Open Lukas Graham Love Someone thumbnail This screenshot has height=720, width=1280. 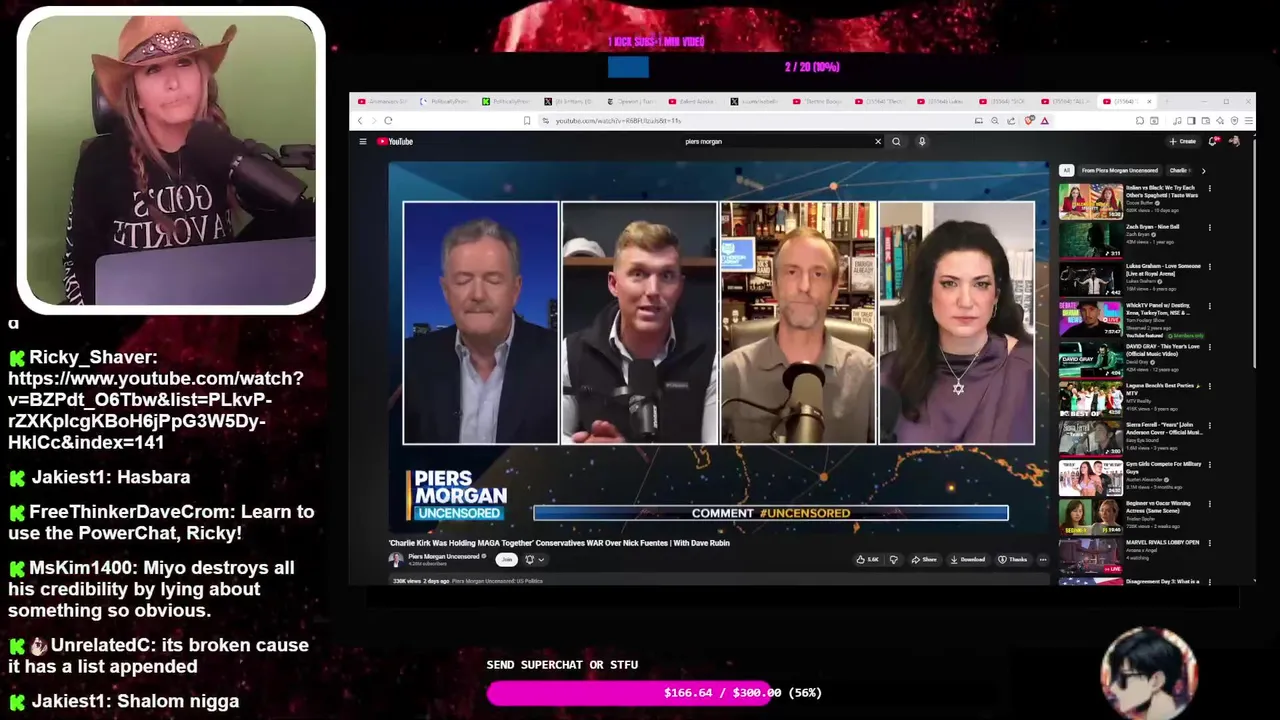(1090, 280)
